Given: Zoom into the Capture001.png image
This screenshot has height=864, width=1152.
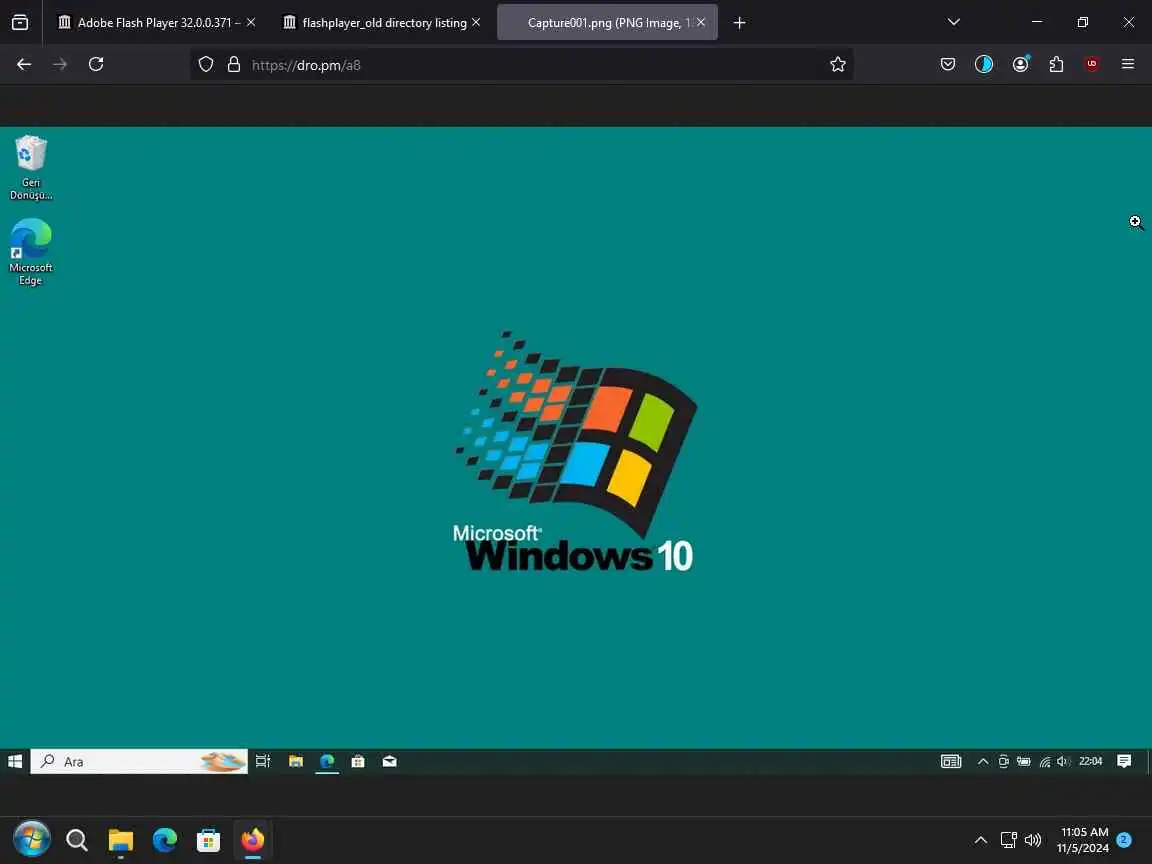Looking at the screenshot, I should point(576,449).
